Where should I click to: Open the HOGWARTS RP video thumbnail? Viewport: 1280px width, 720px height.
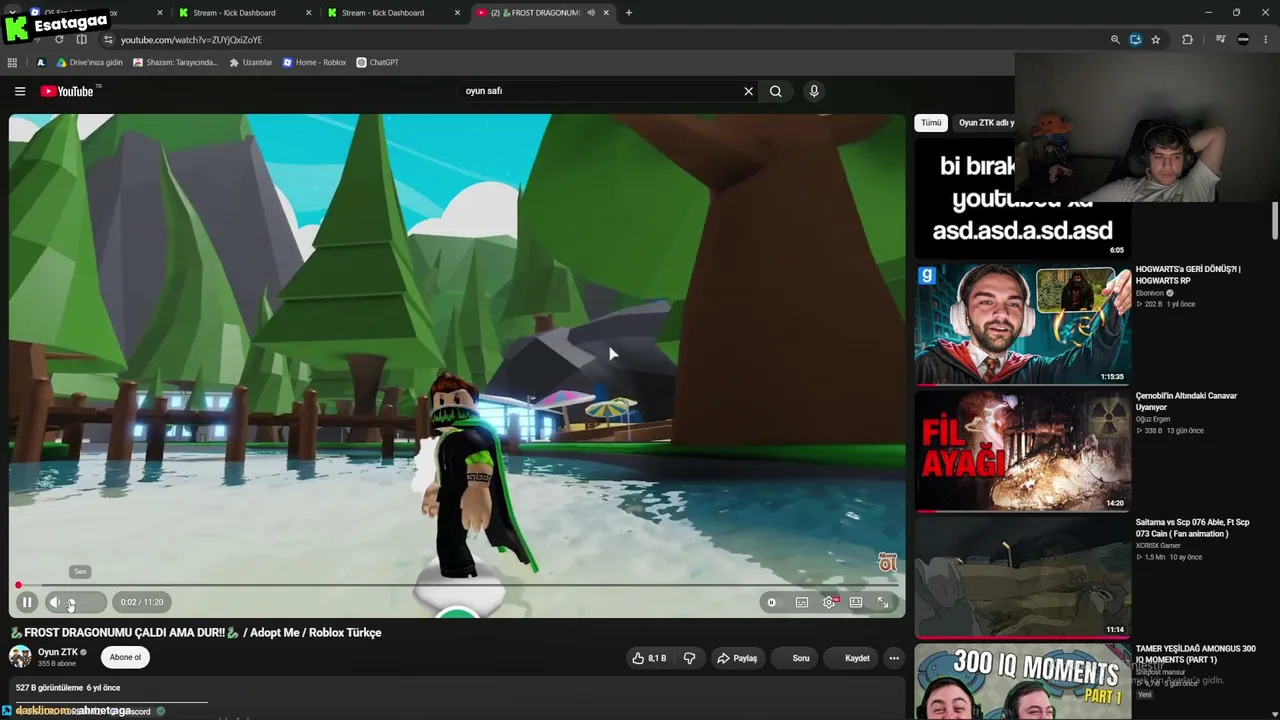[x=1022, y=324]
